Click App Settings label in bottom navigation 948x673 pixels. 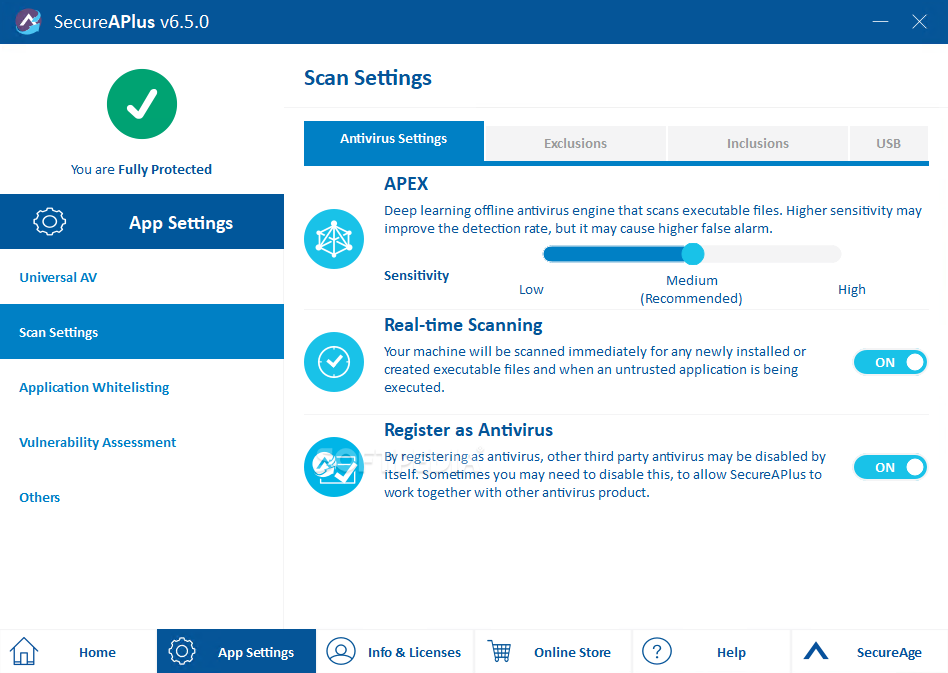[256, 652]
